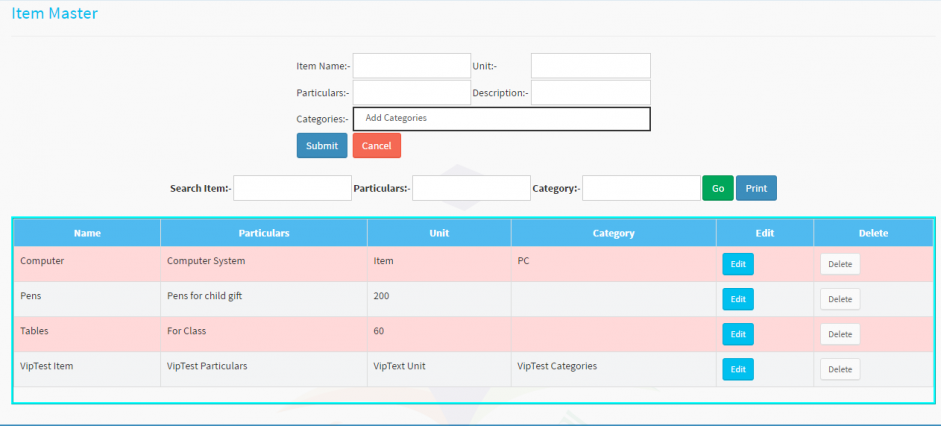Click the Print button
Image resolution: width=941 pixels, height=426 pixels.
tap(756, 188)
